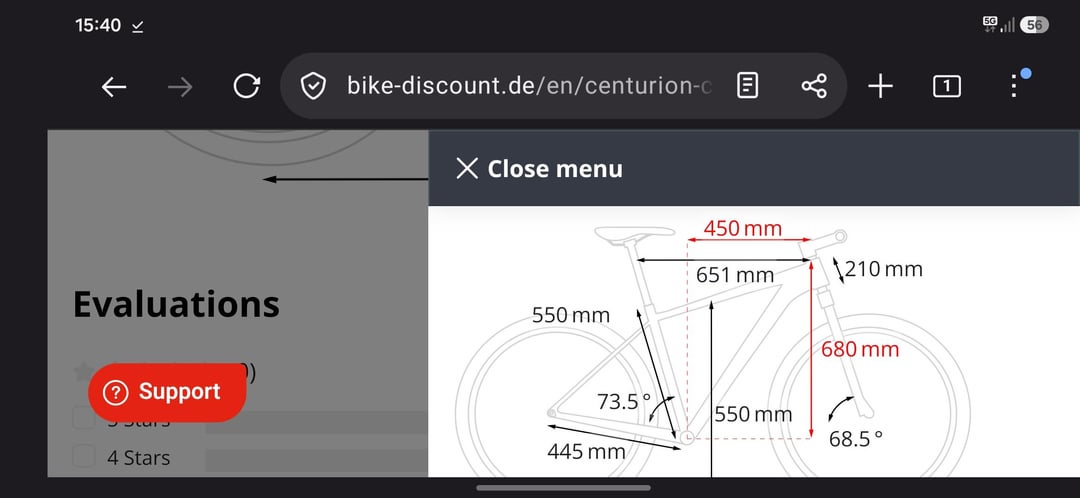Open site security shield icon
The image size is (1080, 498).
(313, 87)
